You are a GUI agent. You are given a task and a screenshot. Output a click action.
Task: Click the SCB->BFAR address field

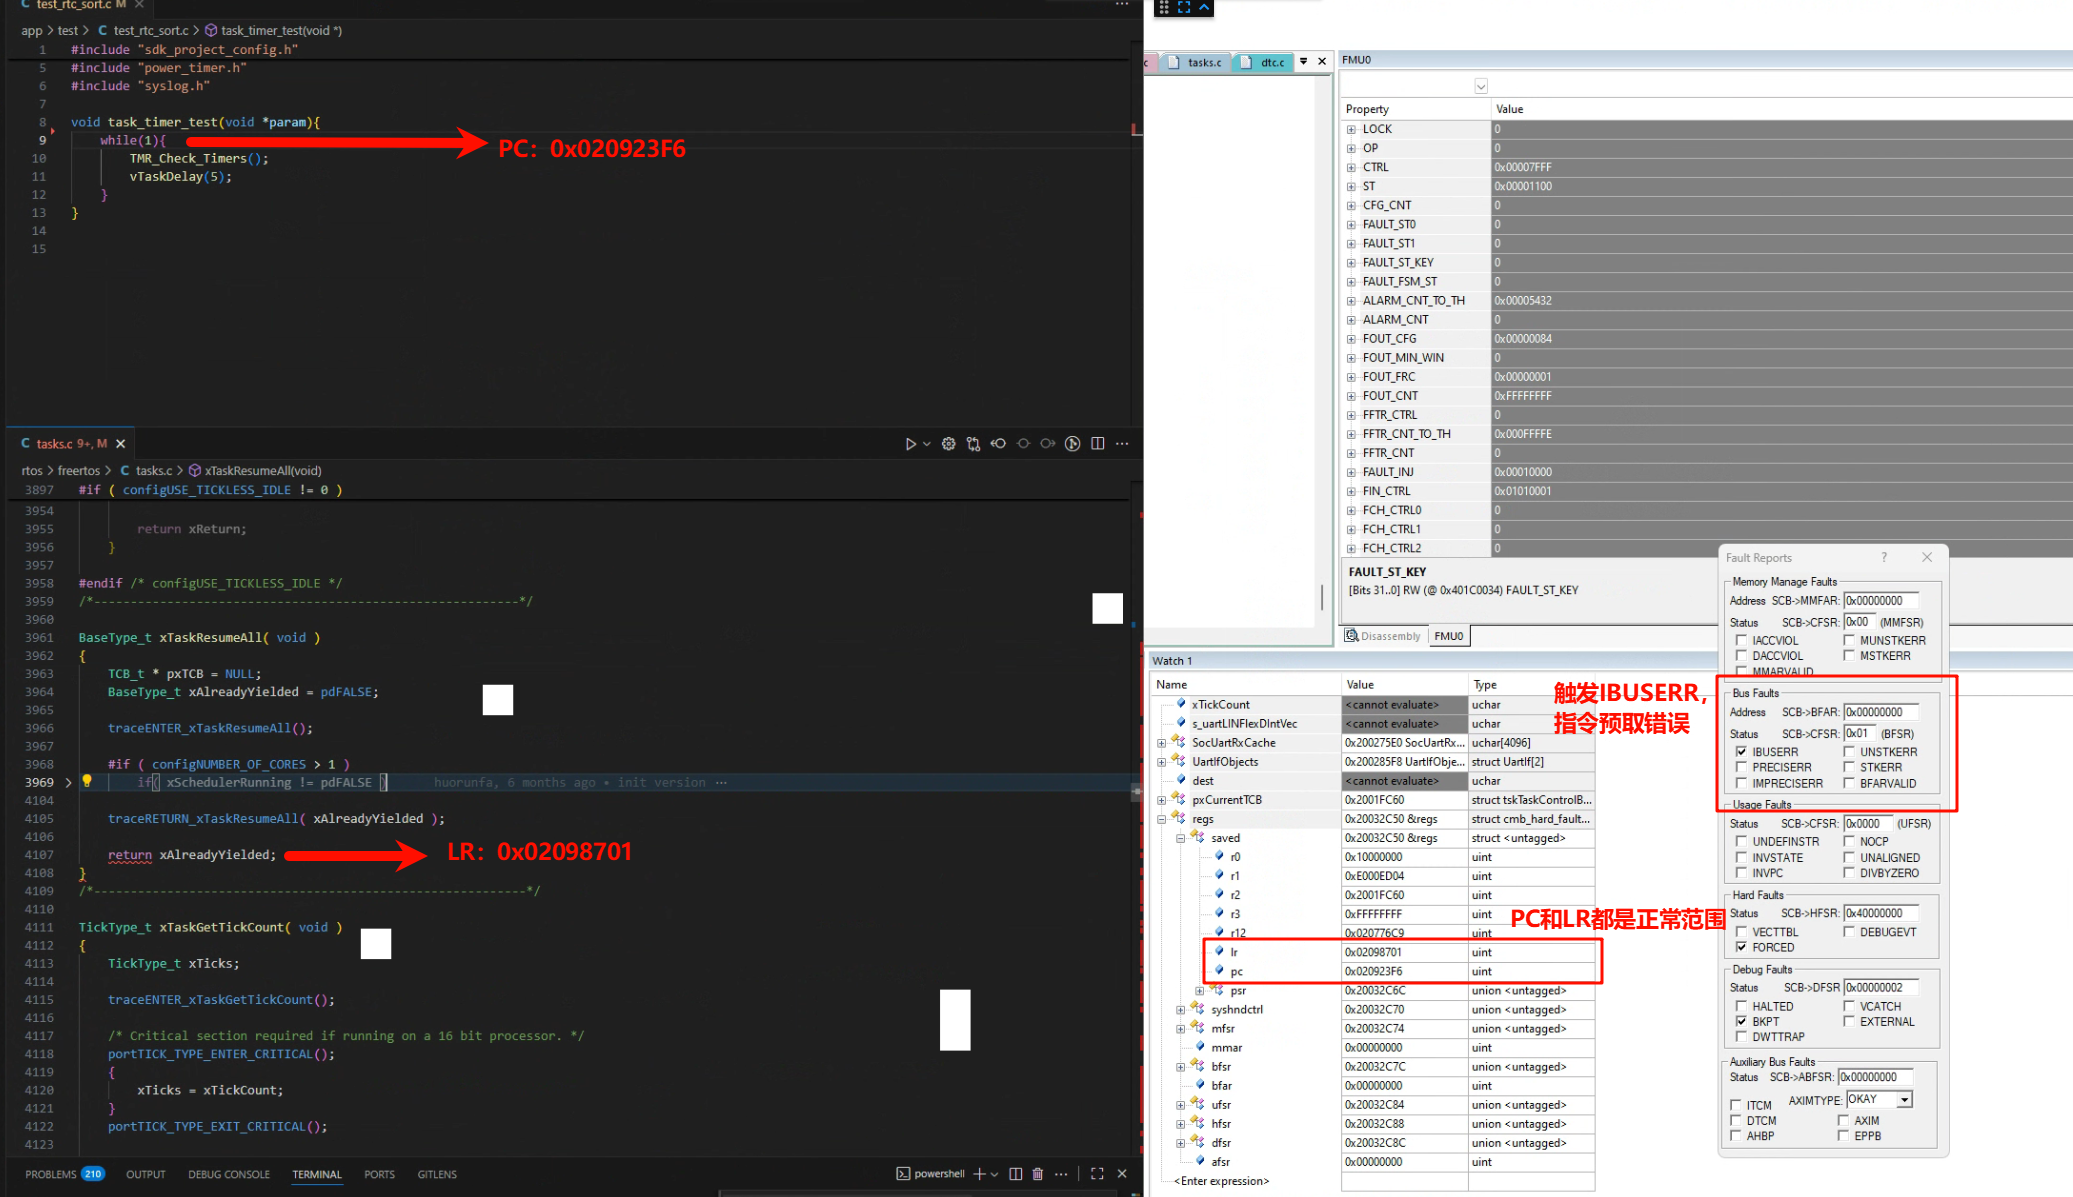point(1881,712)
